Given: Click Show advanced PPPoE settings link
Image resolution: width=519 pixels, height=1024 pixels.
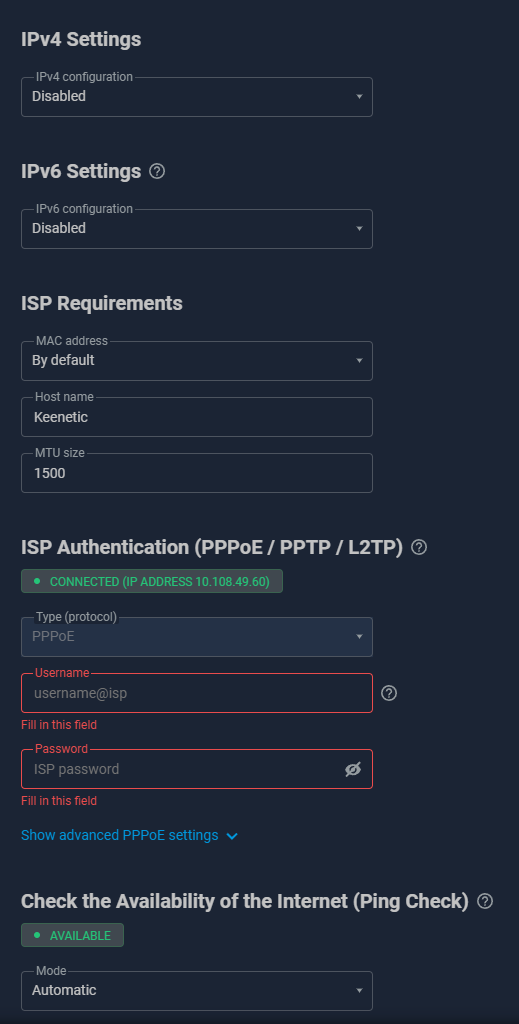Looking at the screenshot, I should tap(119, 835).
